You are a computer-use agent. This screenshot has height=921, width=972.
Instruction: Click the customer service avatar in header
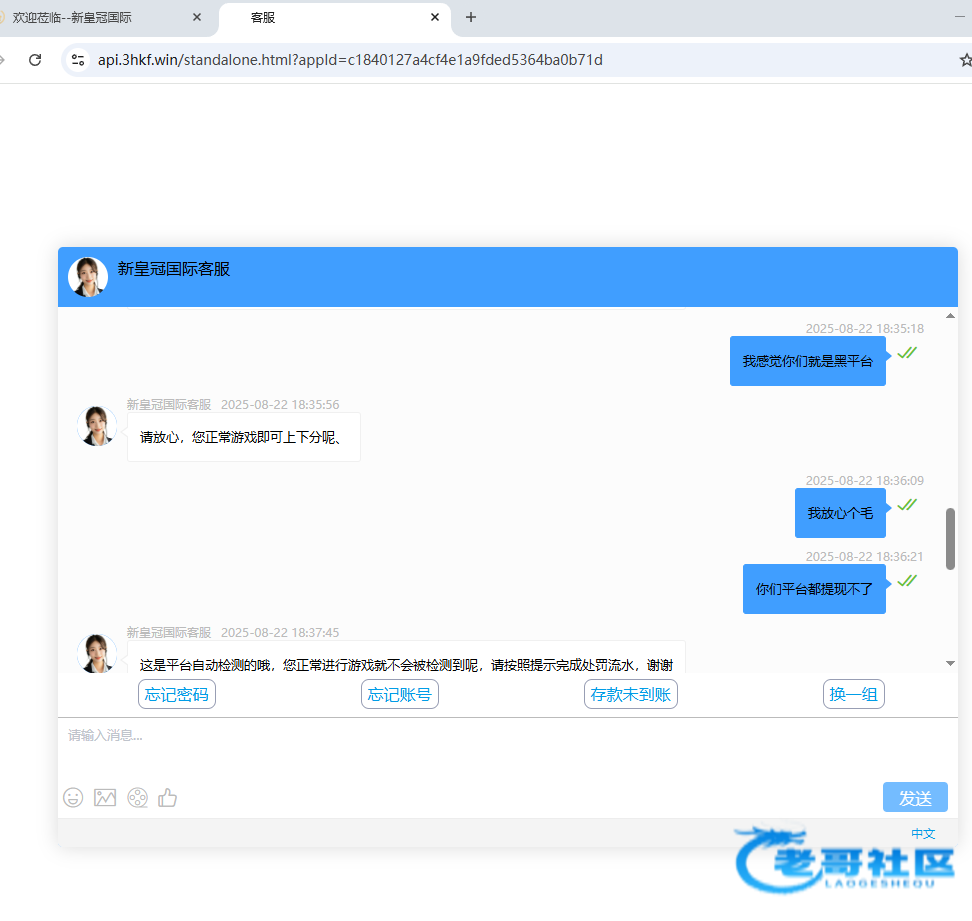[88, 277]
